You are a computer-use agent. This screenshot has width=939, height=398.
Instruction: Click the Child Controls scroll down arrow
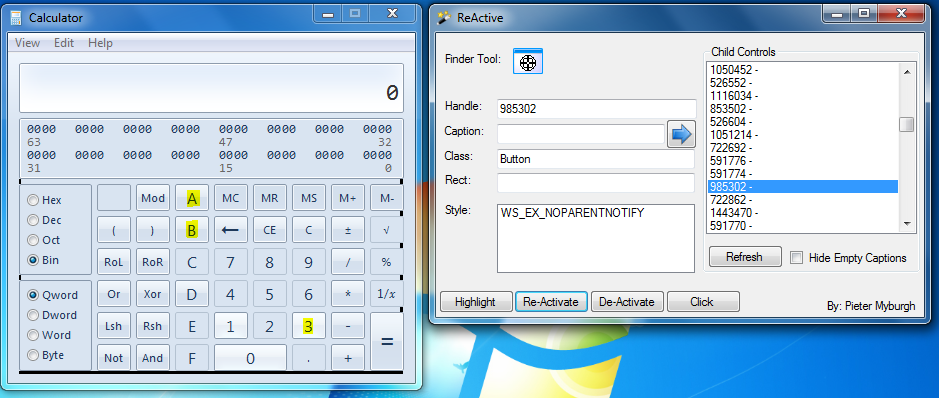[x=907, y=223]
